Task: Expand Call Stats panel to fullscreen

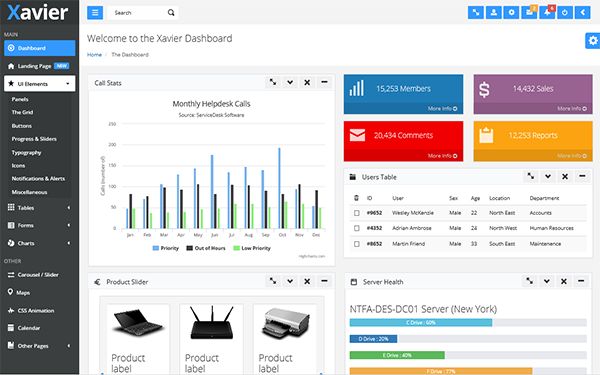Action: (x=273, y=82)
